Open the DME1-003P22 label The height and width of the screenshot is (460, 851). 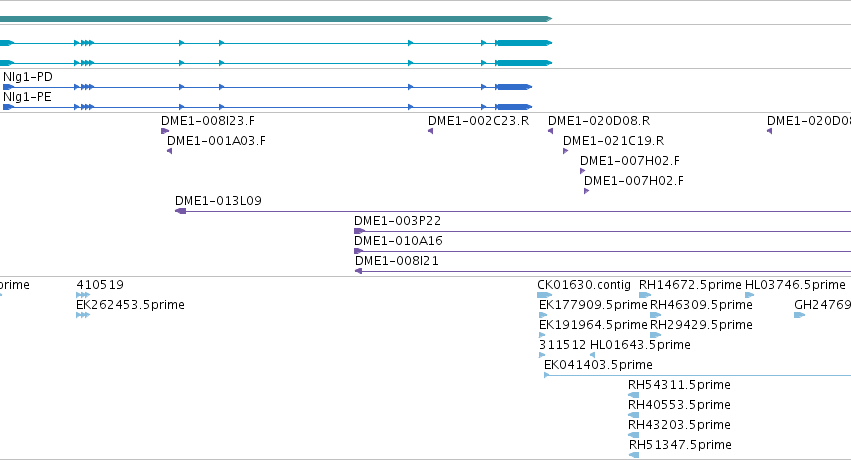pyautogui.click(x=397, y=221)
